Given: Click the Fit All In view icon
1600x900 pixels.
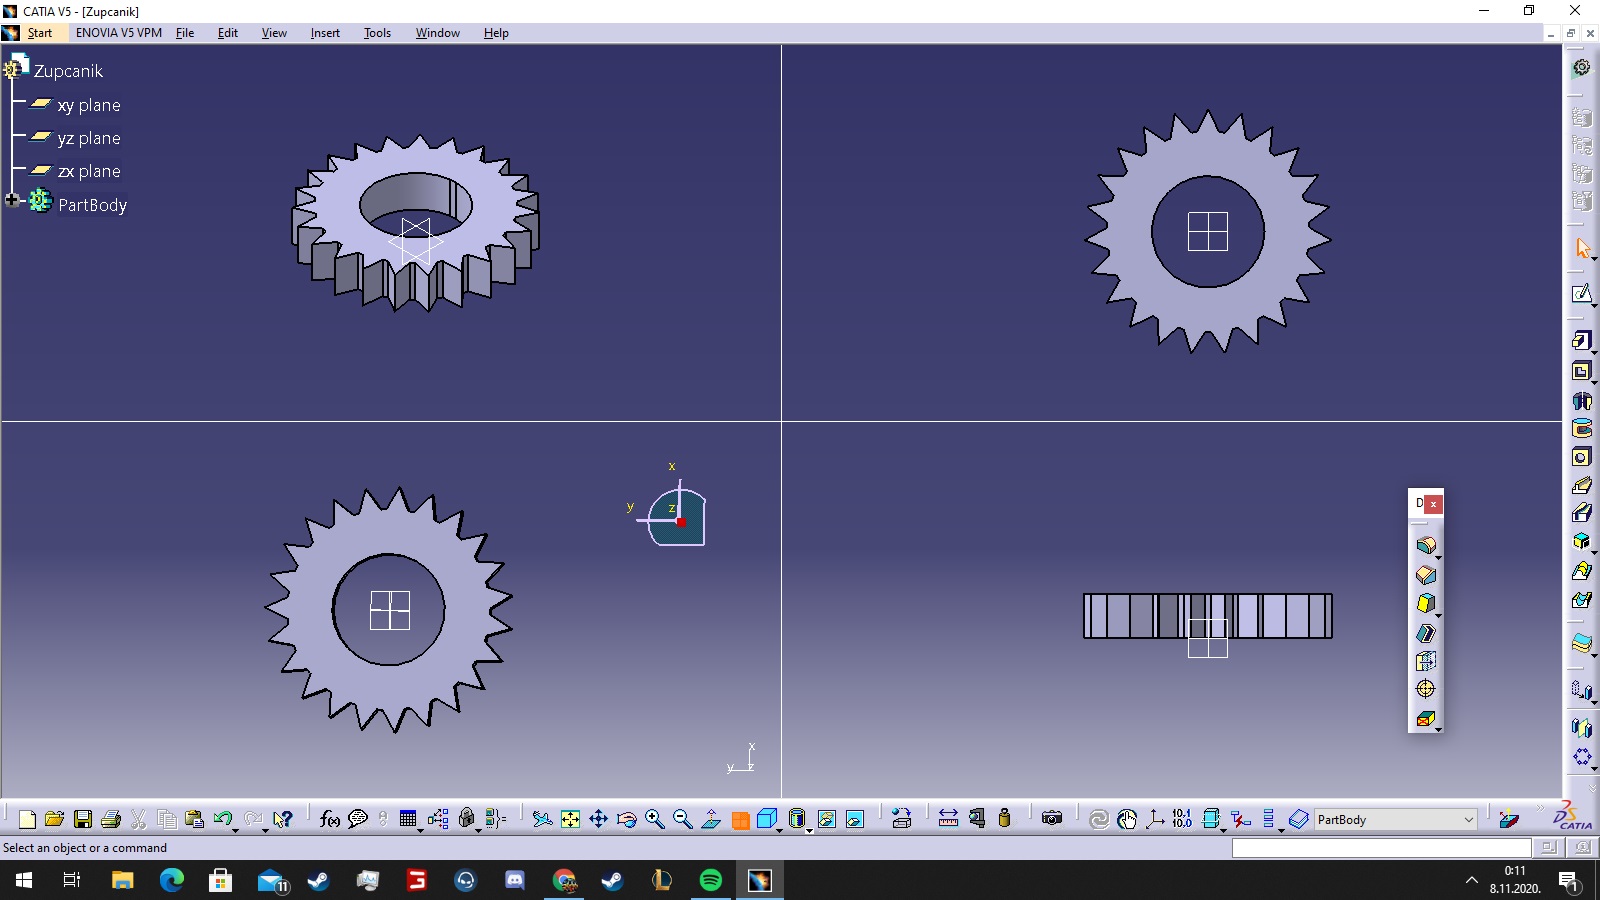Looking at the screenshot, I should [x=570, y=820].
